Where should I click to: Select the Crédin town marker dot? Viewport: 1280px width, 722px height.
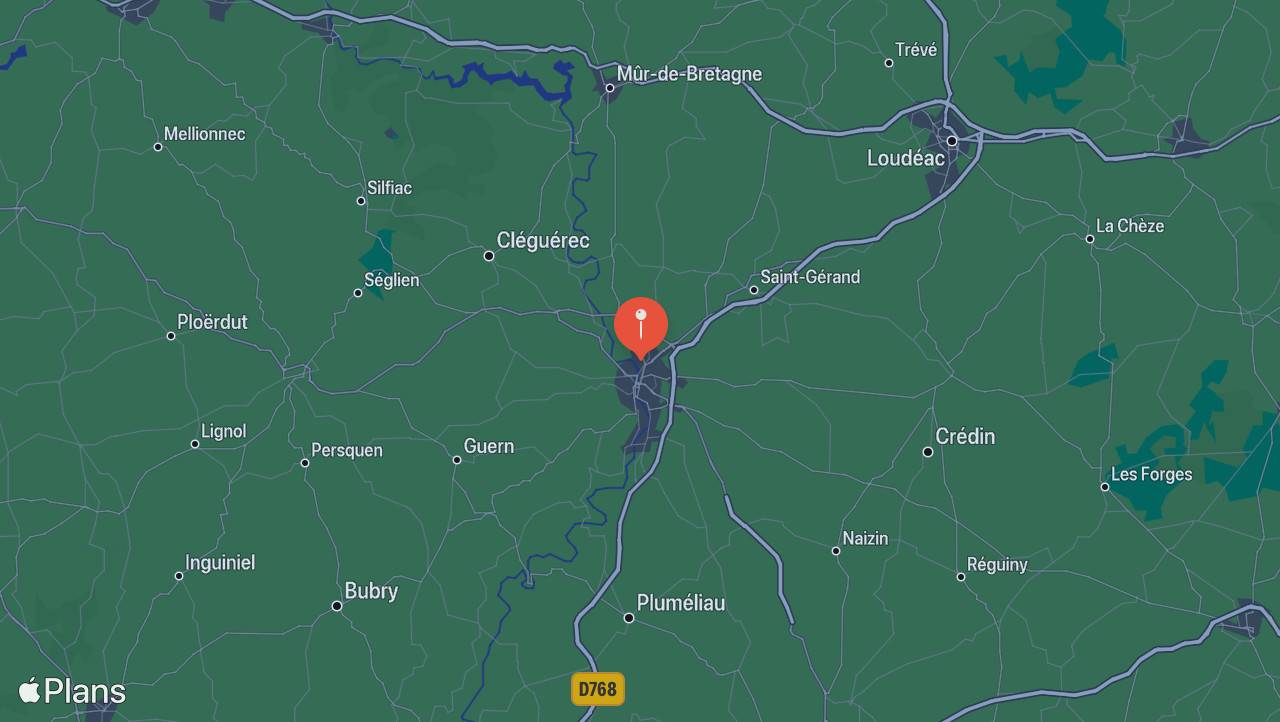coord(928,452)
